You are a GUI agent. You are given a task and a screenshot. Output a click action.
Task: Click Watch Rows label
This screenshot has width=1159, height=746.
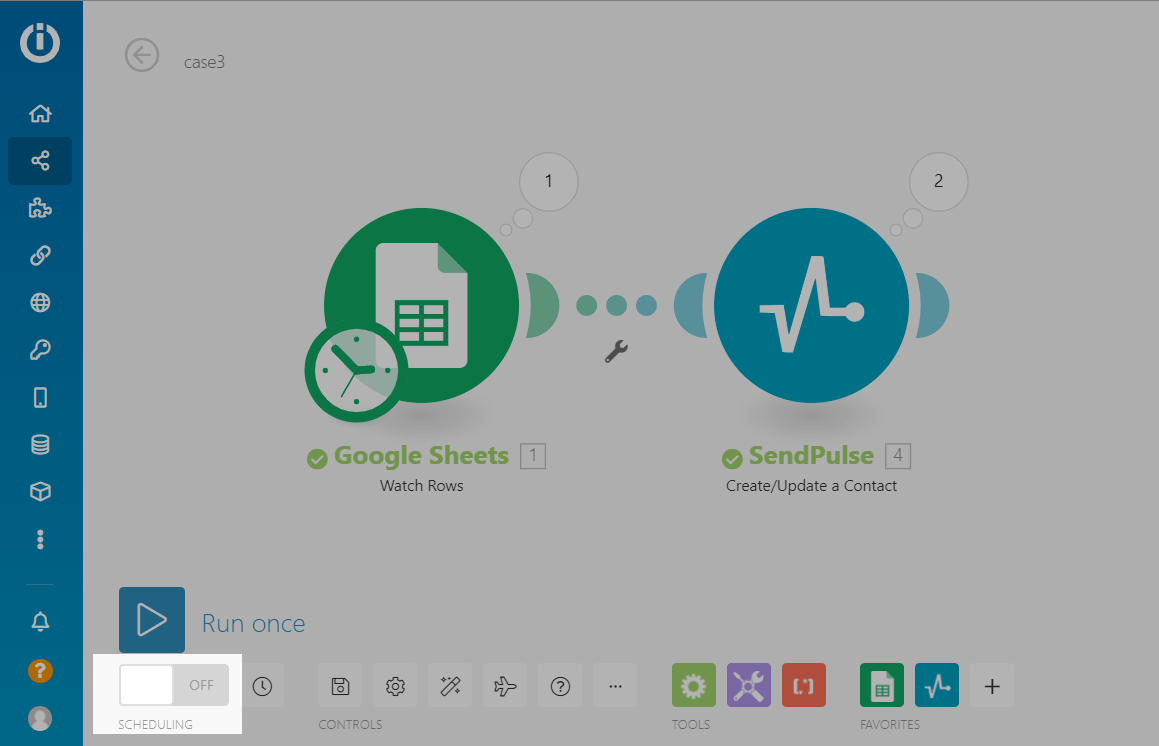[x=421, y=486]
